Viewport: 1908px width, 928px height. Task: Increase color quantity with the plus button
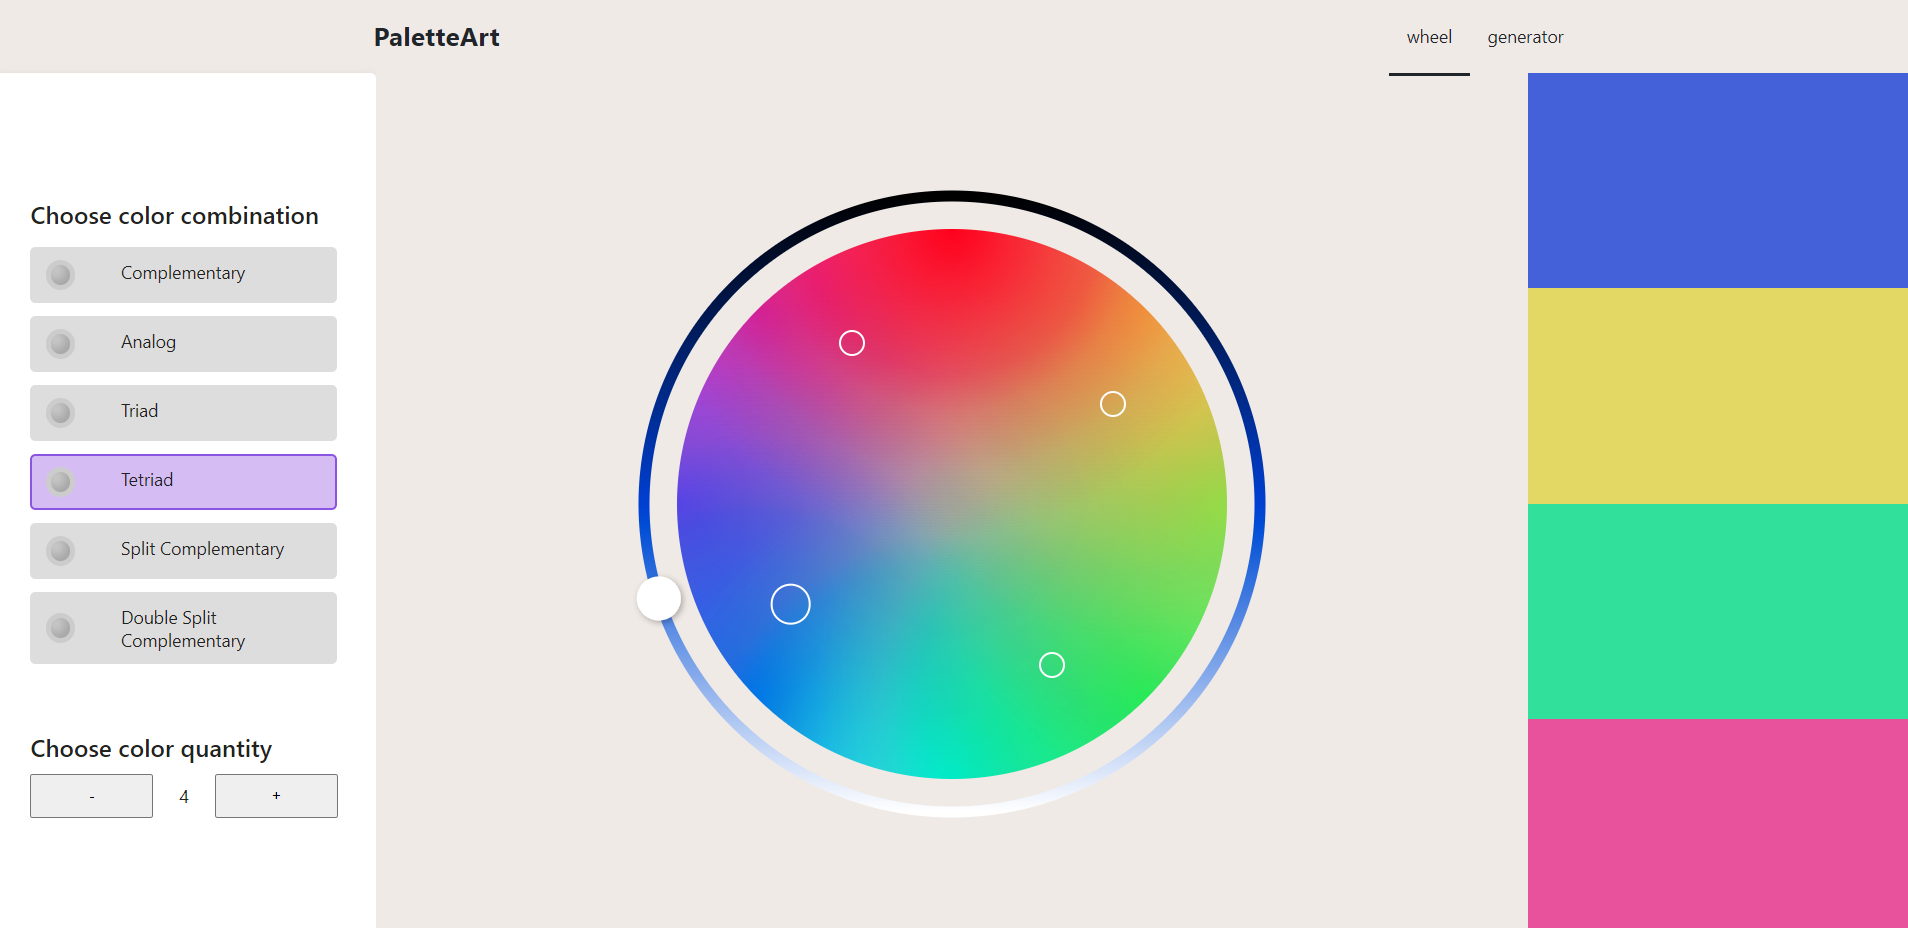[276, 795]
